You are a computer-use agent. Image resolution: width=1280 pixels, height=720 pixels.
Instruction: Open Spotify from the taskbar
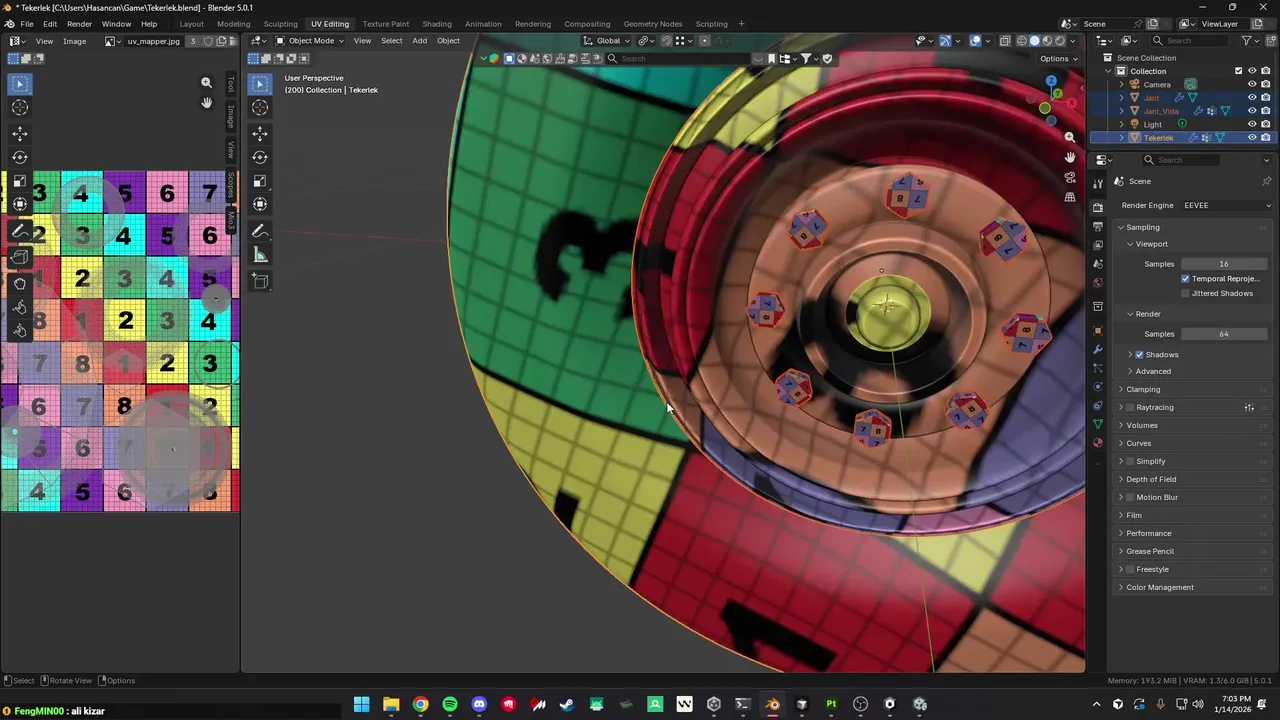click(450, 704)
